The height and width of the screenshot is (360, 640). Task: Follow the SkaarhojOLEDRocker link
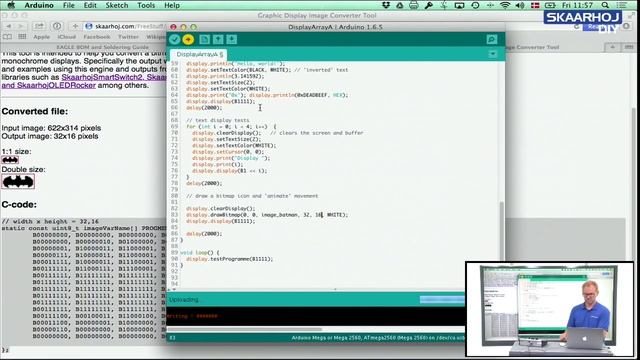[x=56, y=85]
